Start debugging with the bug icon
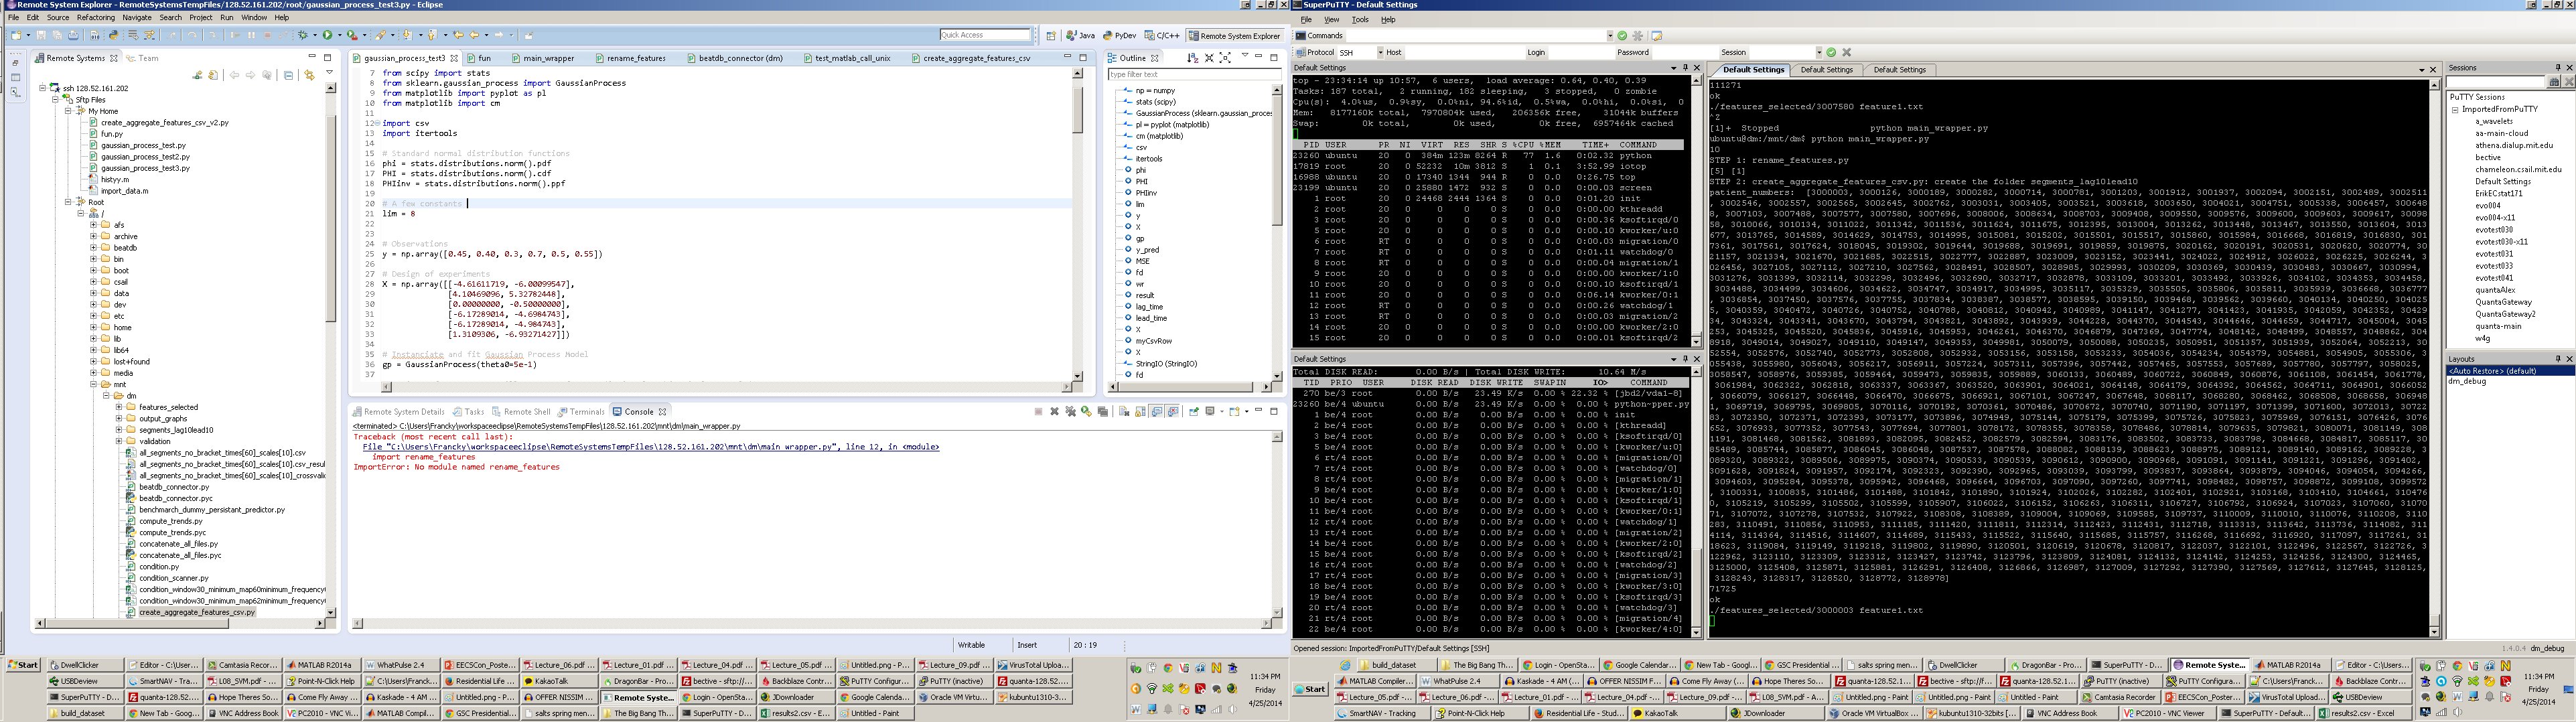2576x722 pixels. (x=303, y=35)
